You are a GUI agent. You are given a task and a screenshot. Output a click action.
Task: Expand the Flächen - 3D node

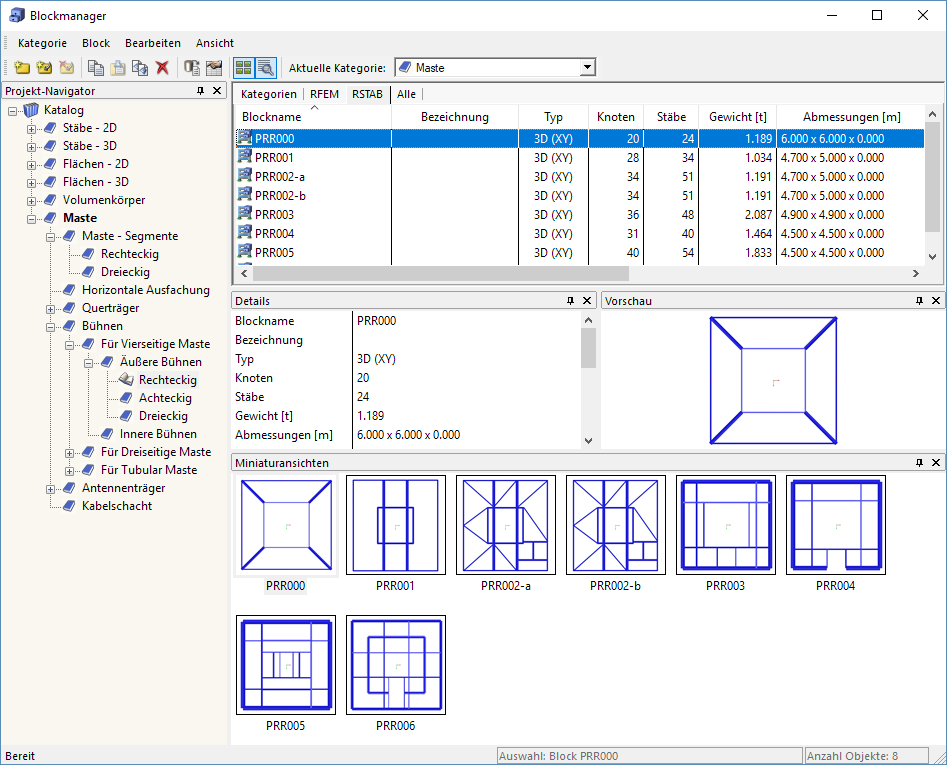tap(31, 183)
